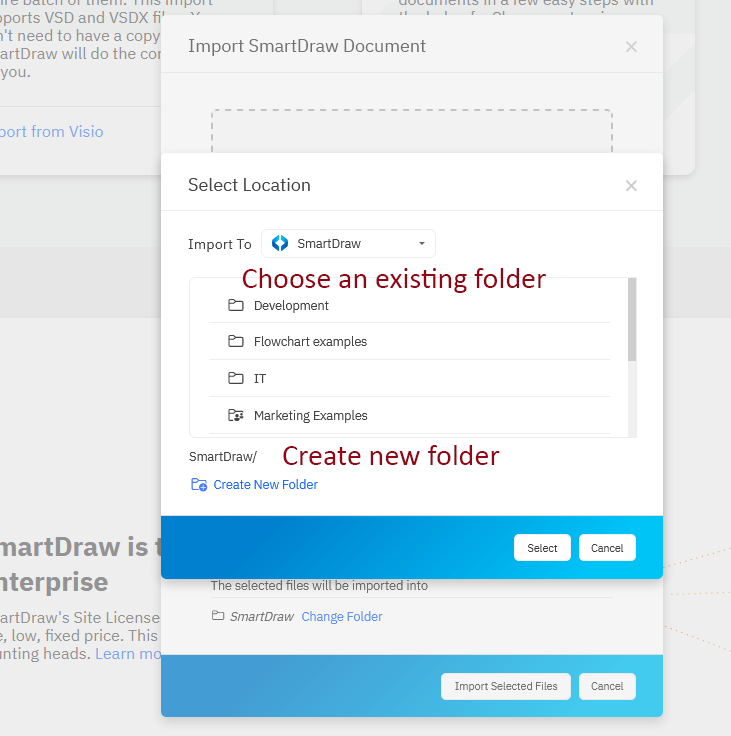Click folder icon beside SmartDraw destination
This screenshot has height=736, width=731.
218,616
